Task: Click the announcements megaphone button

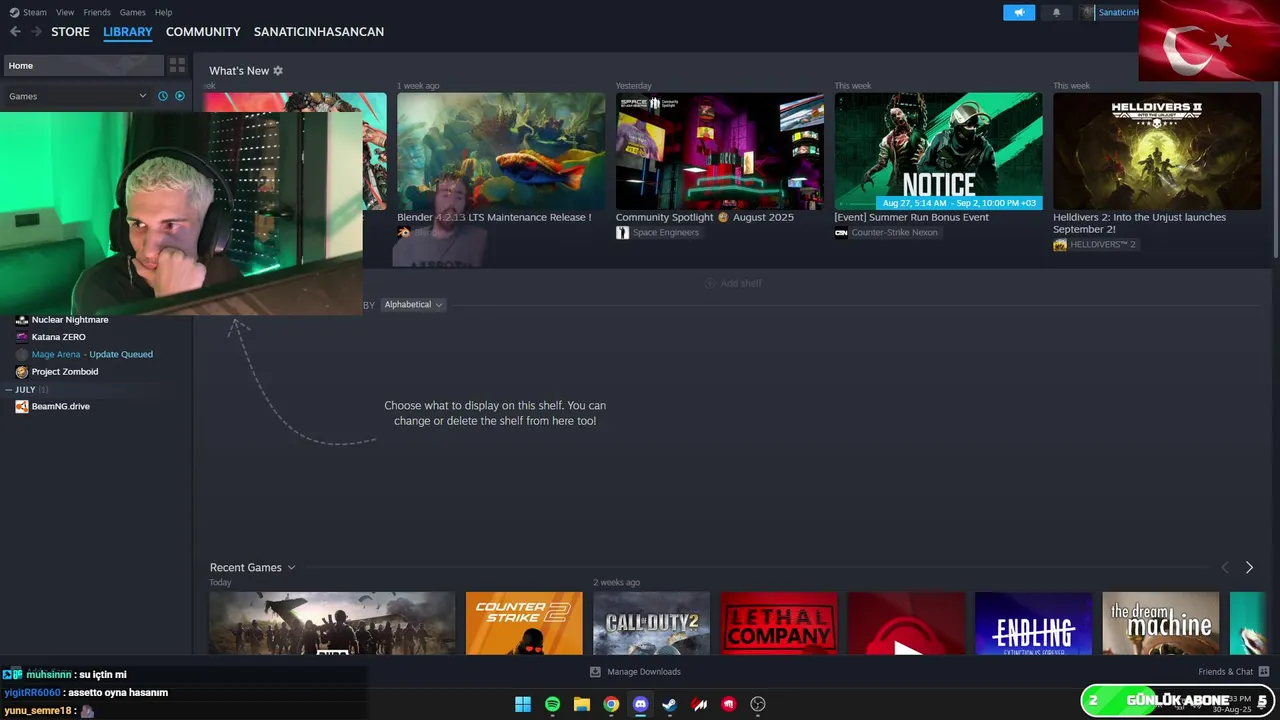Action: pyautogui.click(x=1019, y=12)
